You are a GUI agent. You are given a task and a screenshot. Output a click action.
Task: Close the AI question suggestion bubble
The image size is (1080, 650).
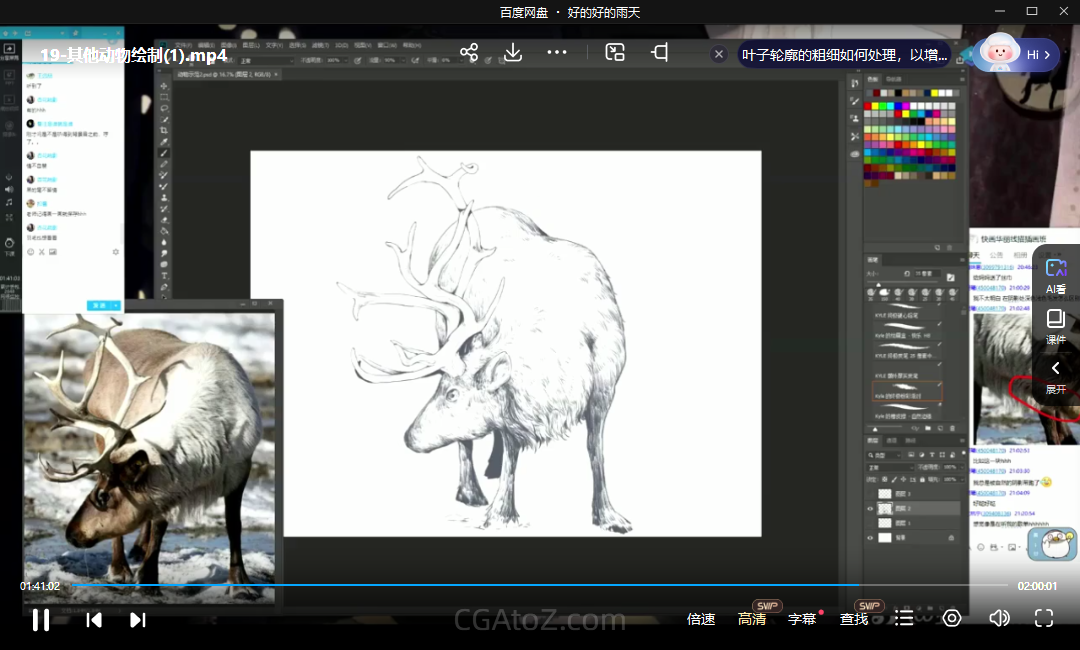tap(719, 55)
